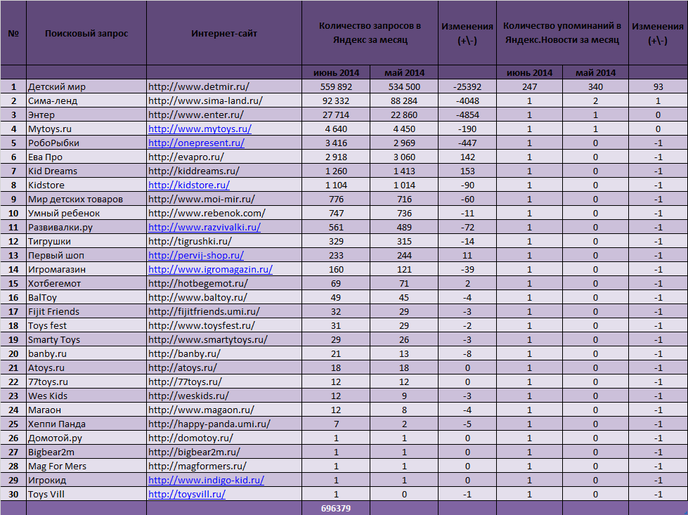Screen dimensions: 688x515
Task: Select the 'Fijit Friends' cell
Action: coord(86,311)
